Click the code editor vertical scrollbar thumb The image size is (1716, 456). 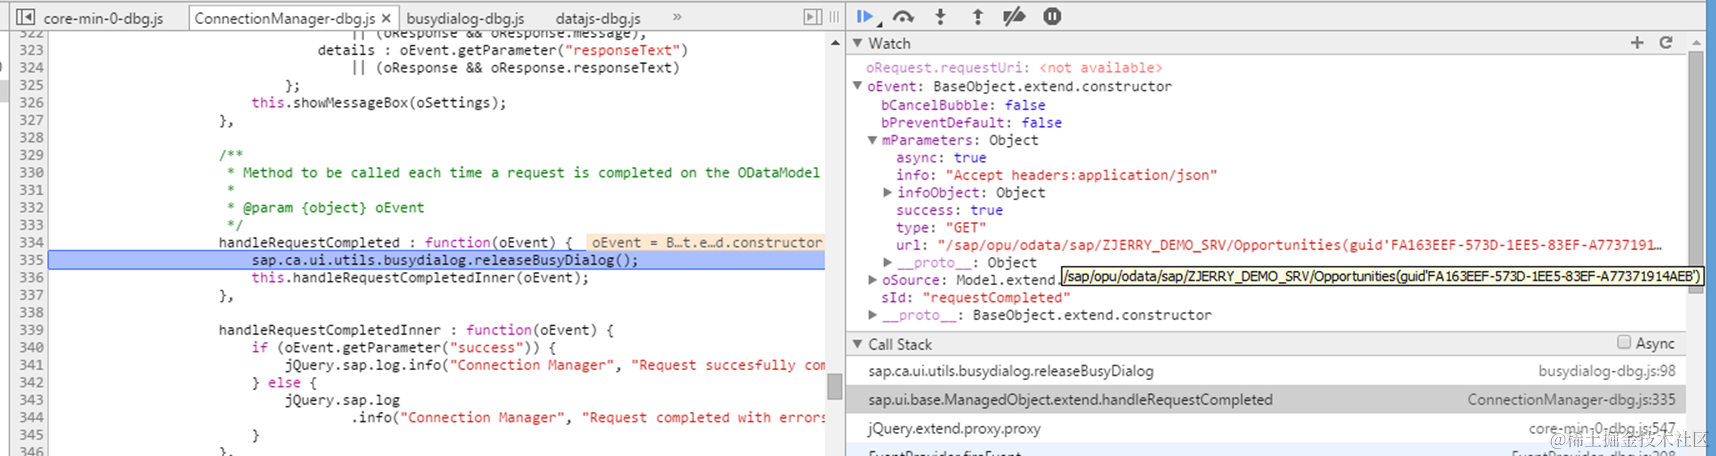coord(835,386)
